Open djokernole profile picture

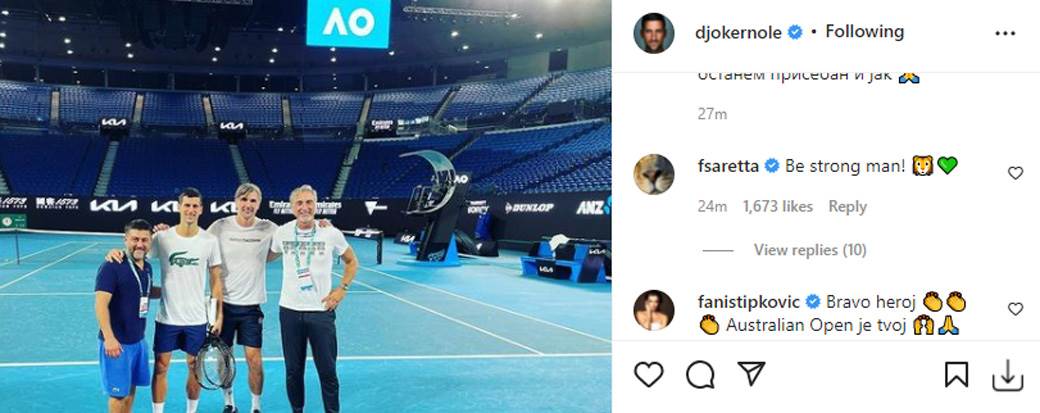(x=654, y=33)
